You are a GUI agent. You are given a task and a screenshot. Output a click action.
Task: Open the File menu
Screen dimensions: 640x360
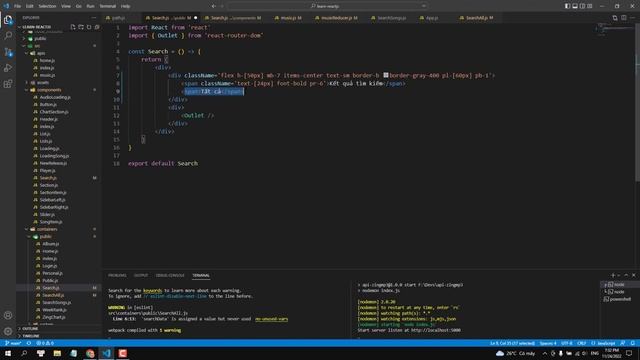point(18,6)
